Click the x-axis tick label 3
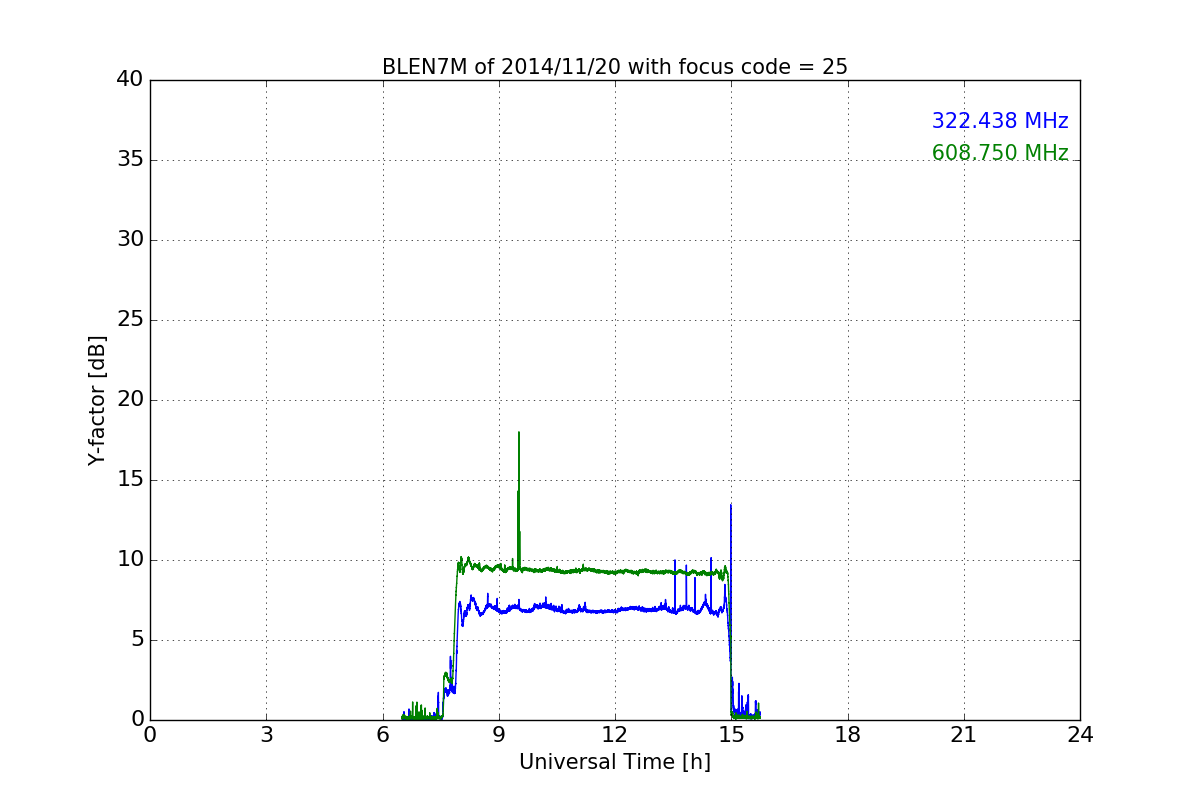Viewport: 1200px width, 800px height. pos(266,735)
